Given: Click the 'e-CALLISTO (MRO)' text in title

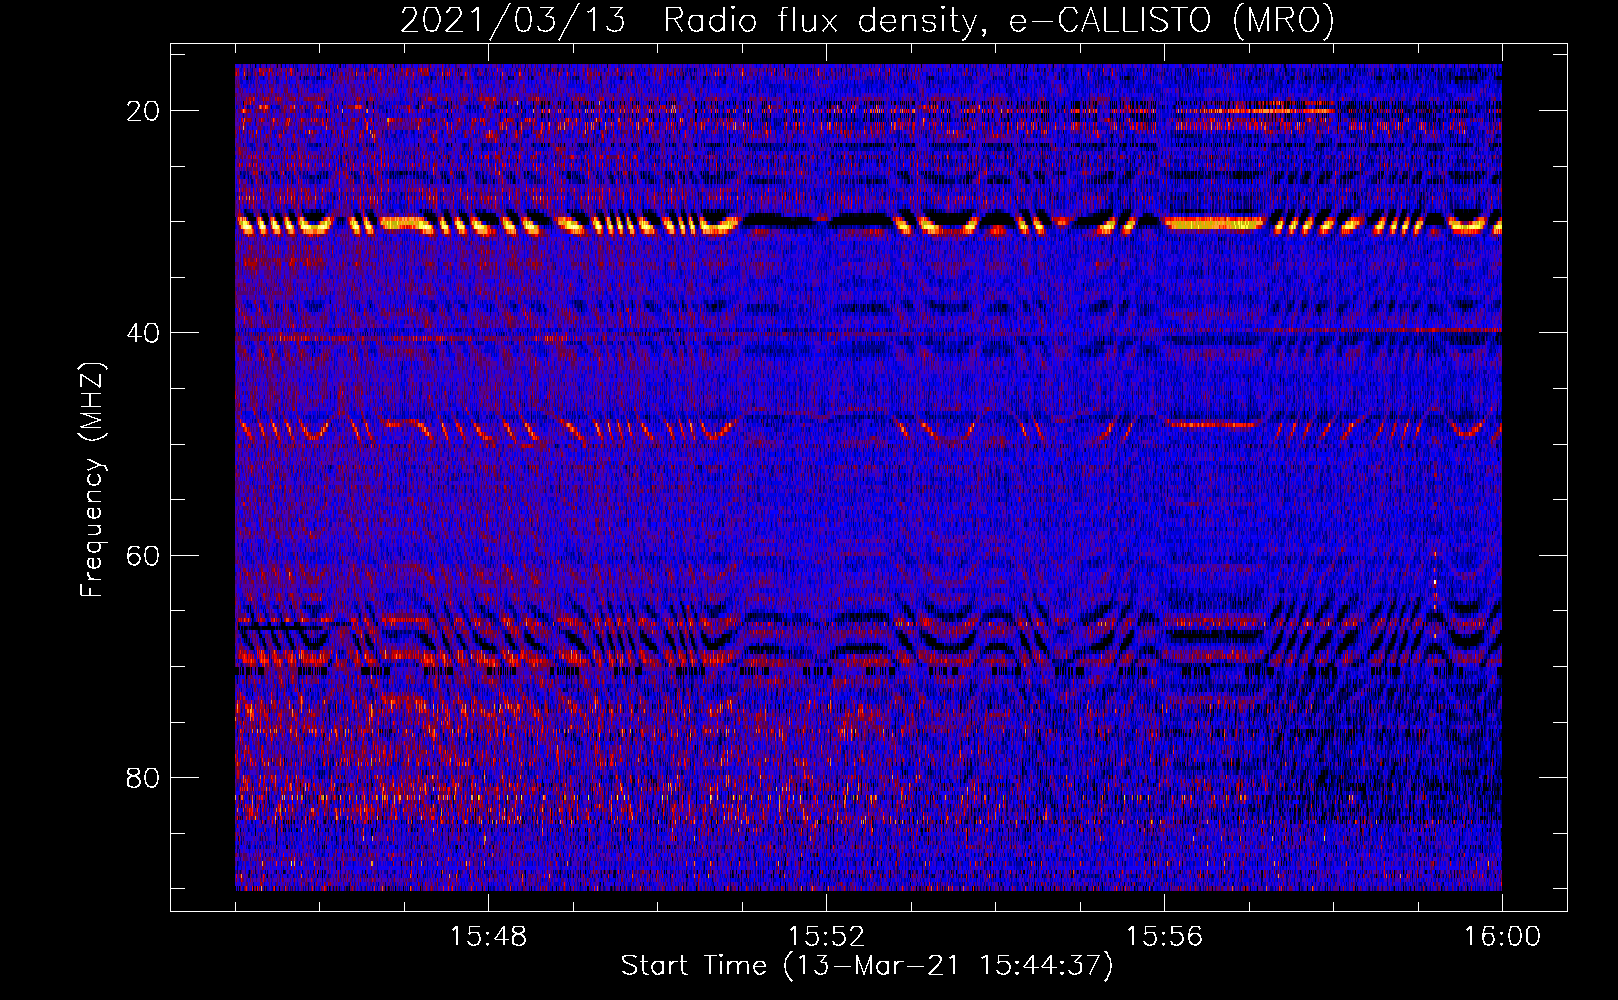Looking at the screenshot, I should point(1171,20).
